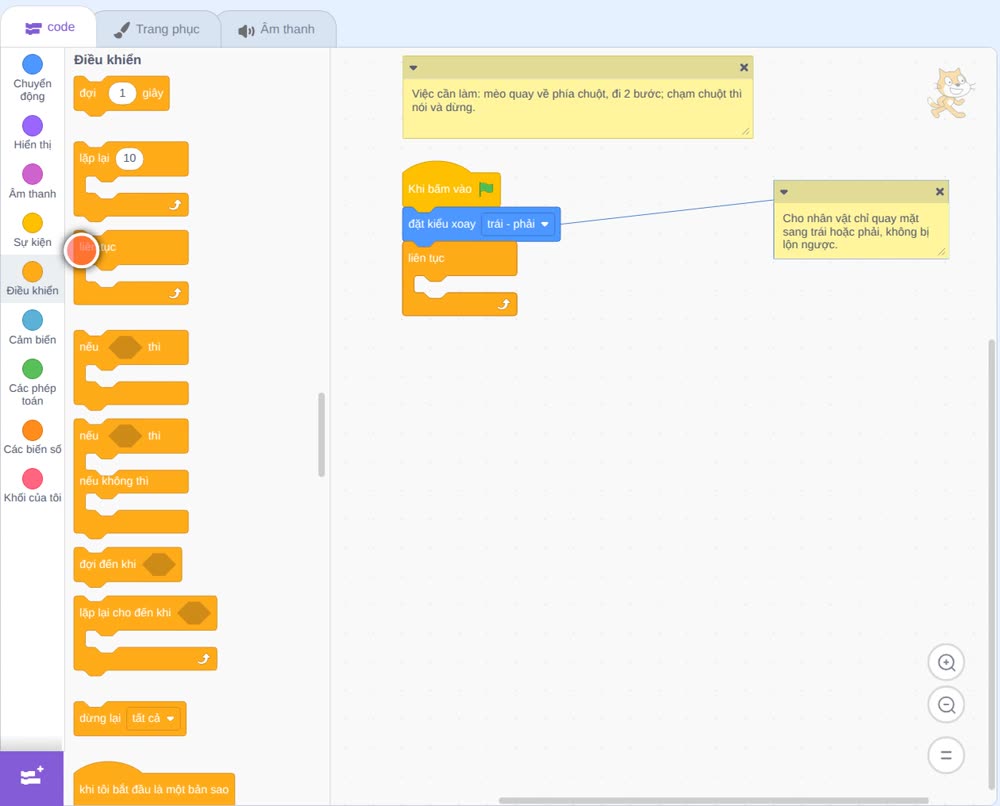Open the Âm thanh tab
Image resolution: width=1000 pixels, height=806 pixels.
(x=277, y=29)
